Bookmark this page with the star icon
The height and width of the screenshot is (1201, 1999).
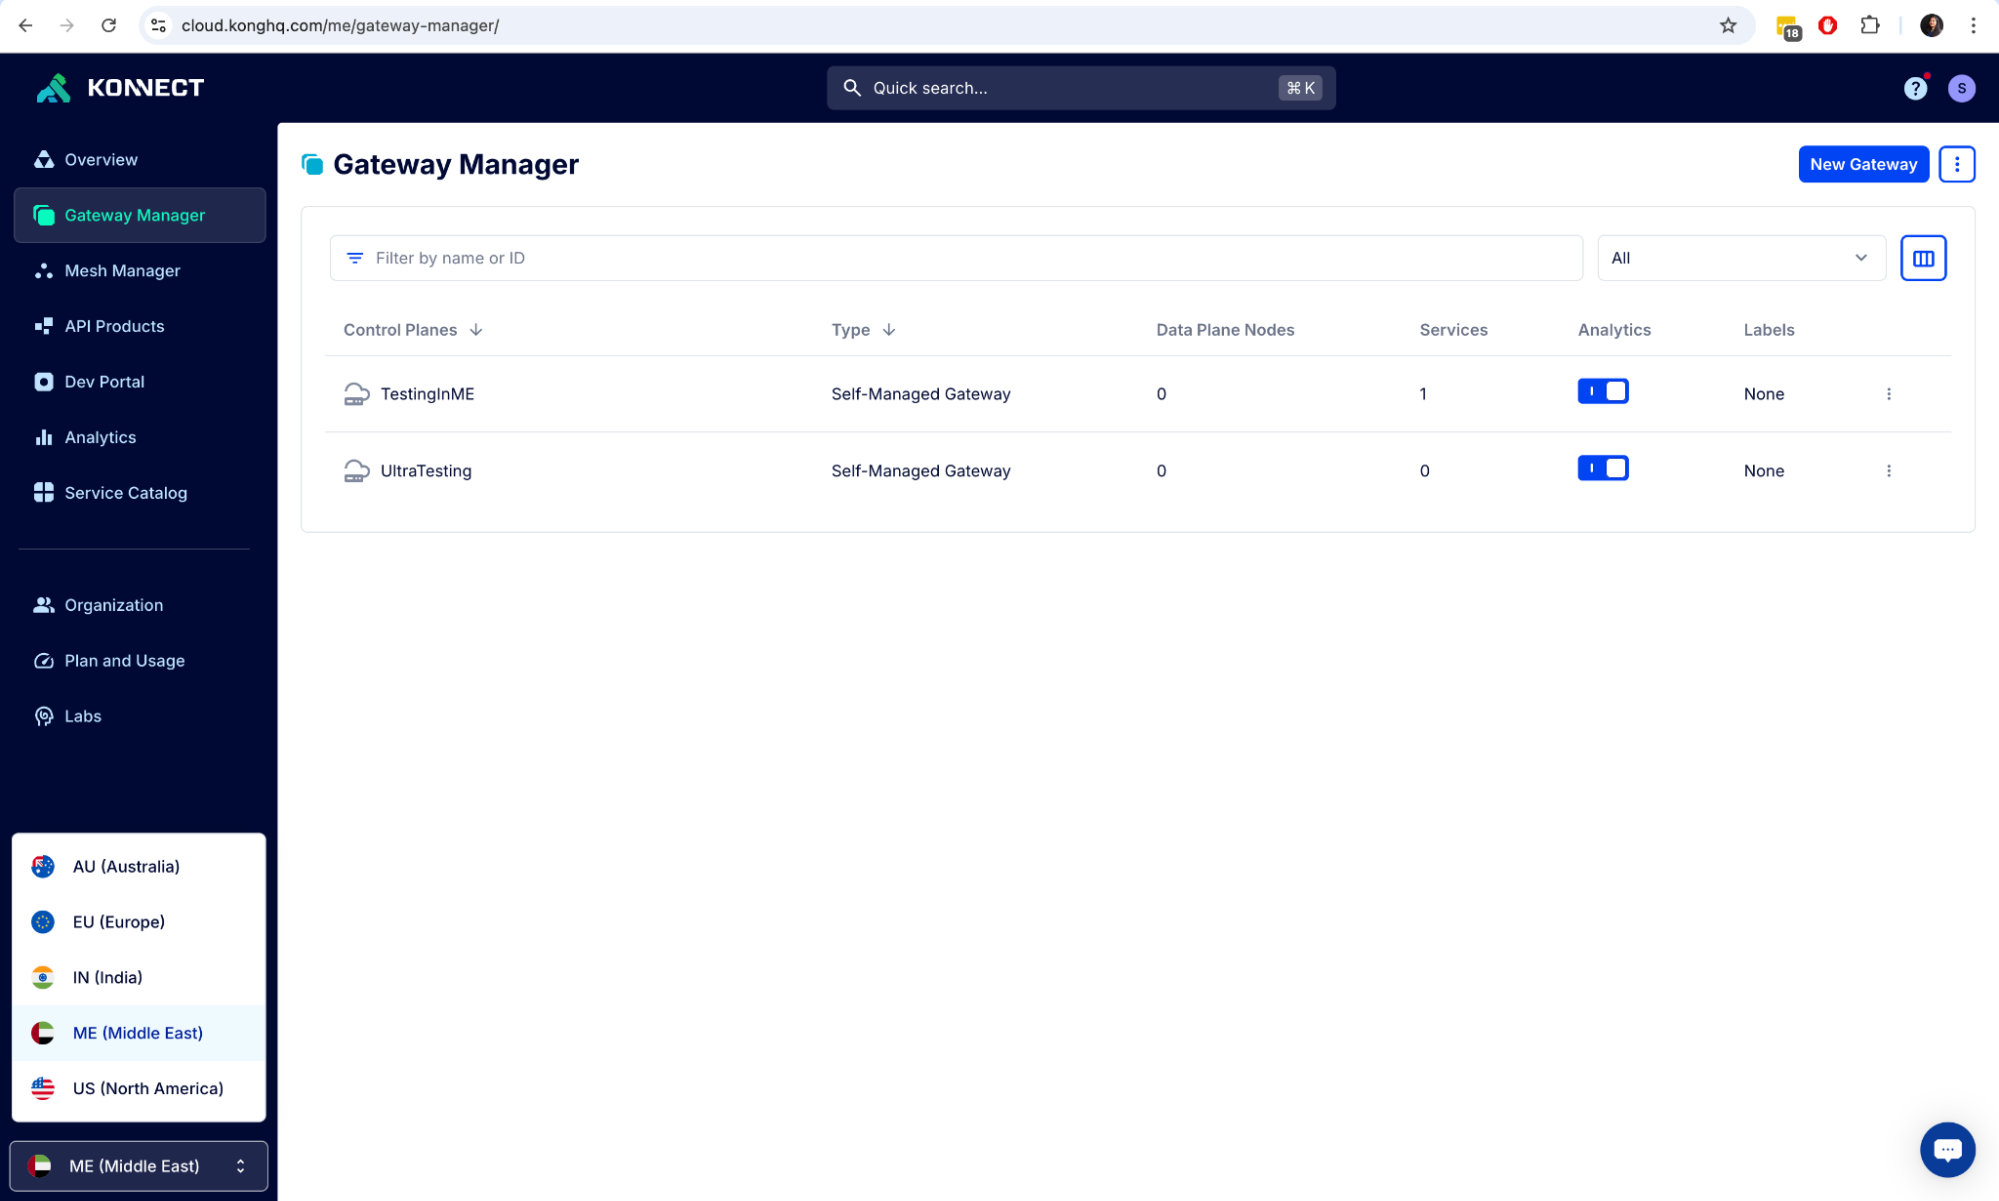pyautogui.click(x=1727, y=26)
